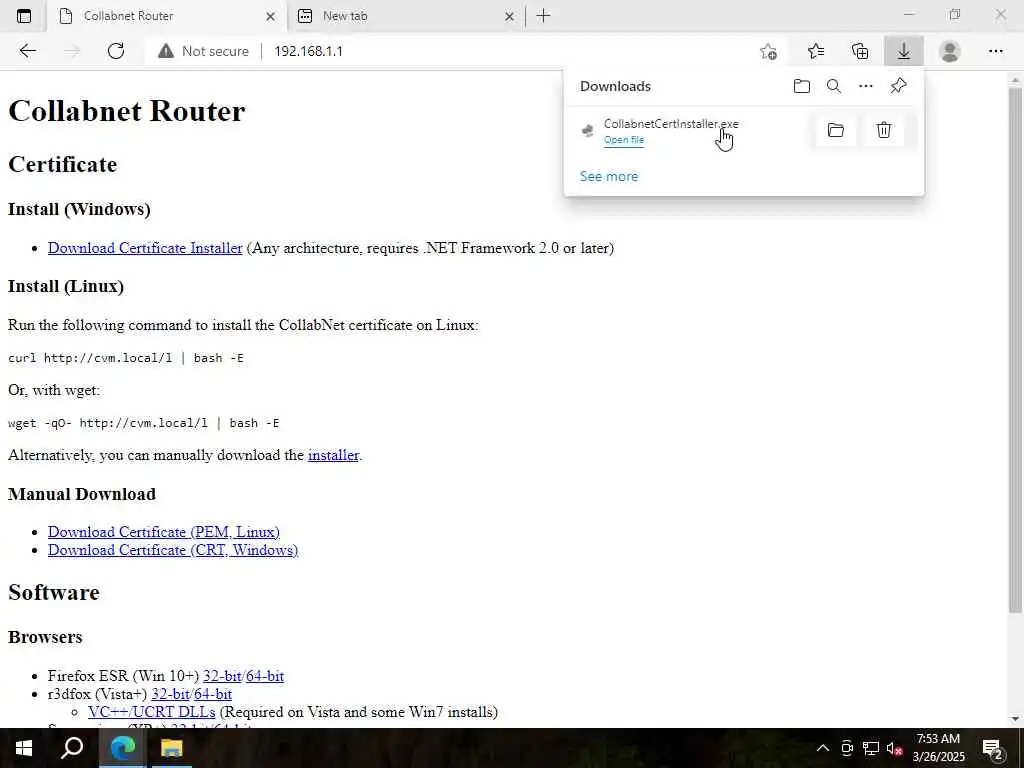Click the Not secure warning icon

pos(166,51)
